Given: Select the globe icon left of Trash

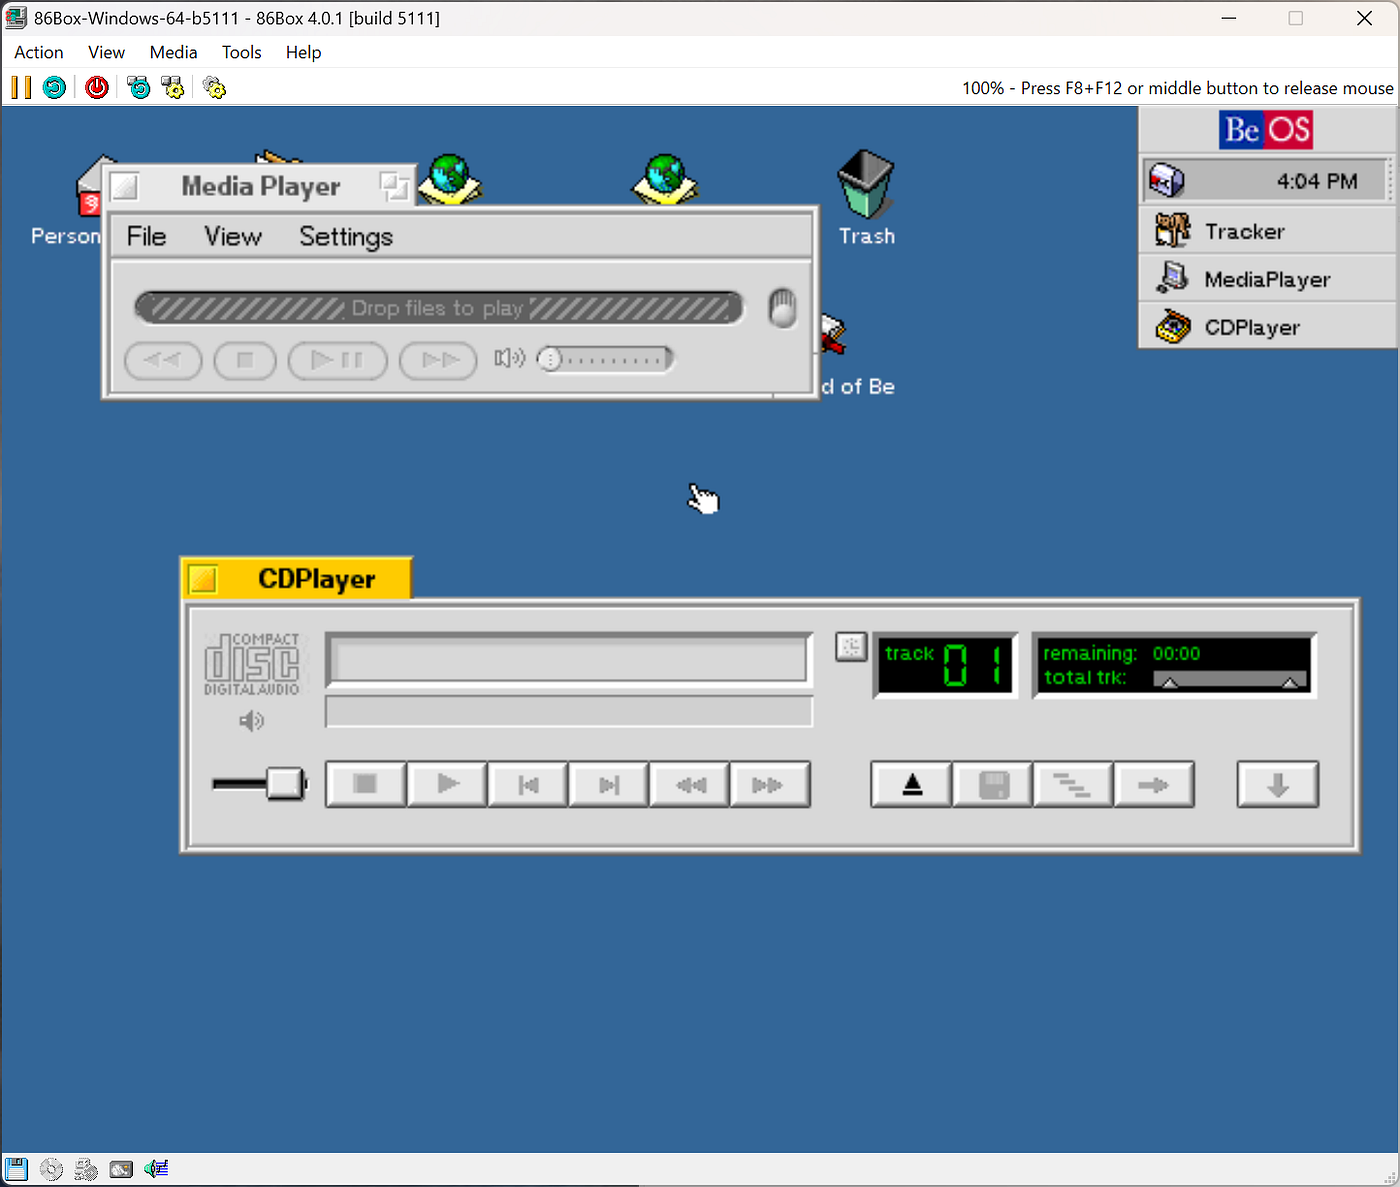Looking at the screenshot, I should tap(665, 180).
